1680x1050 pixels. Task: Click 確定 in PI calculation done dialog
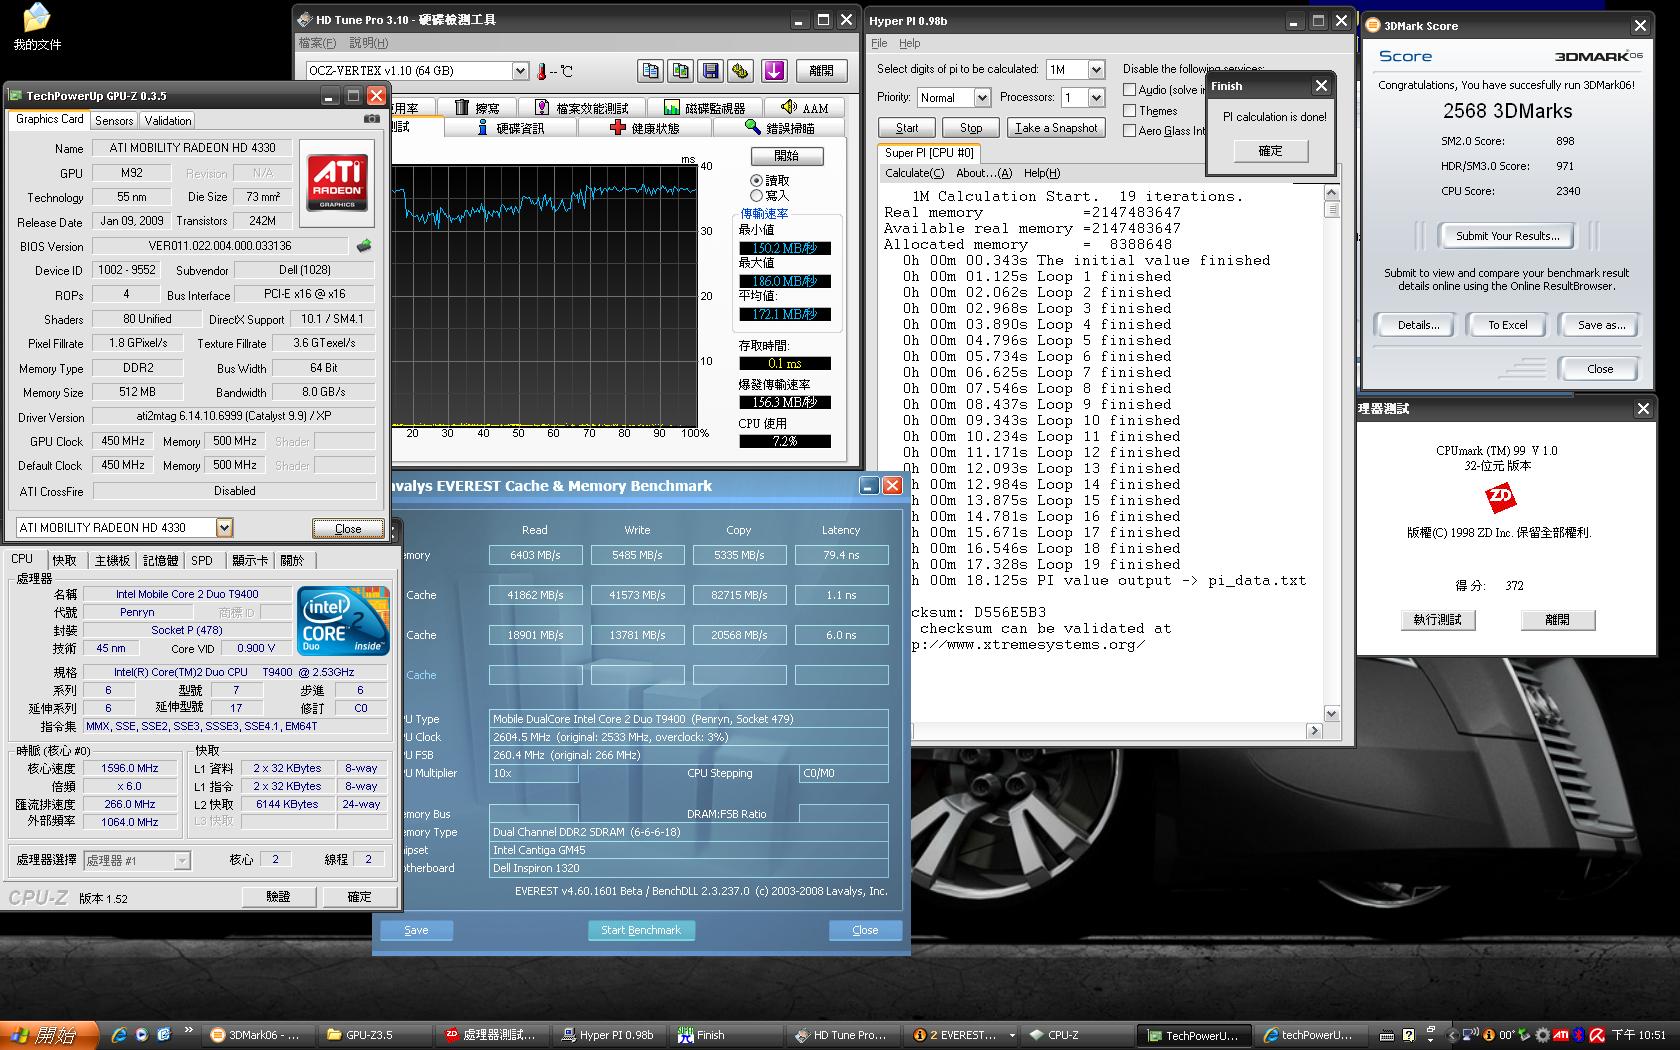coord(1270,151)
